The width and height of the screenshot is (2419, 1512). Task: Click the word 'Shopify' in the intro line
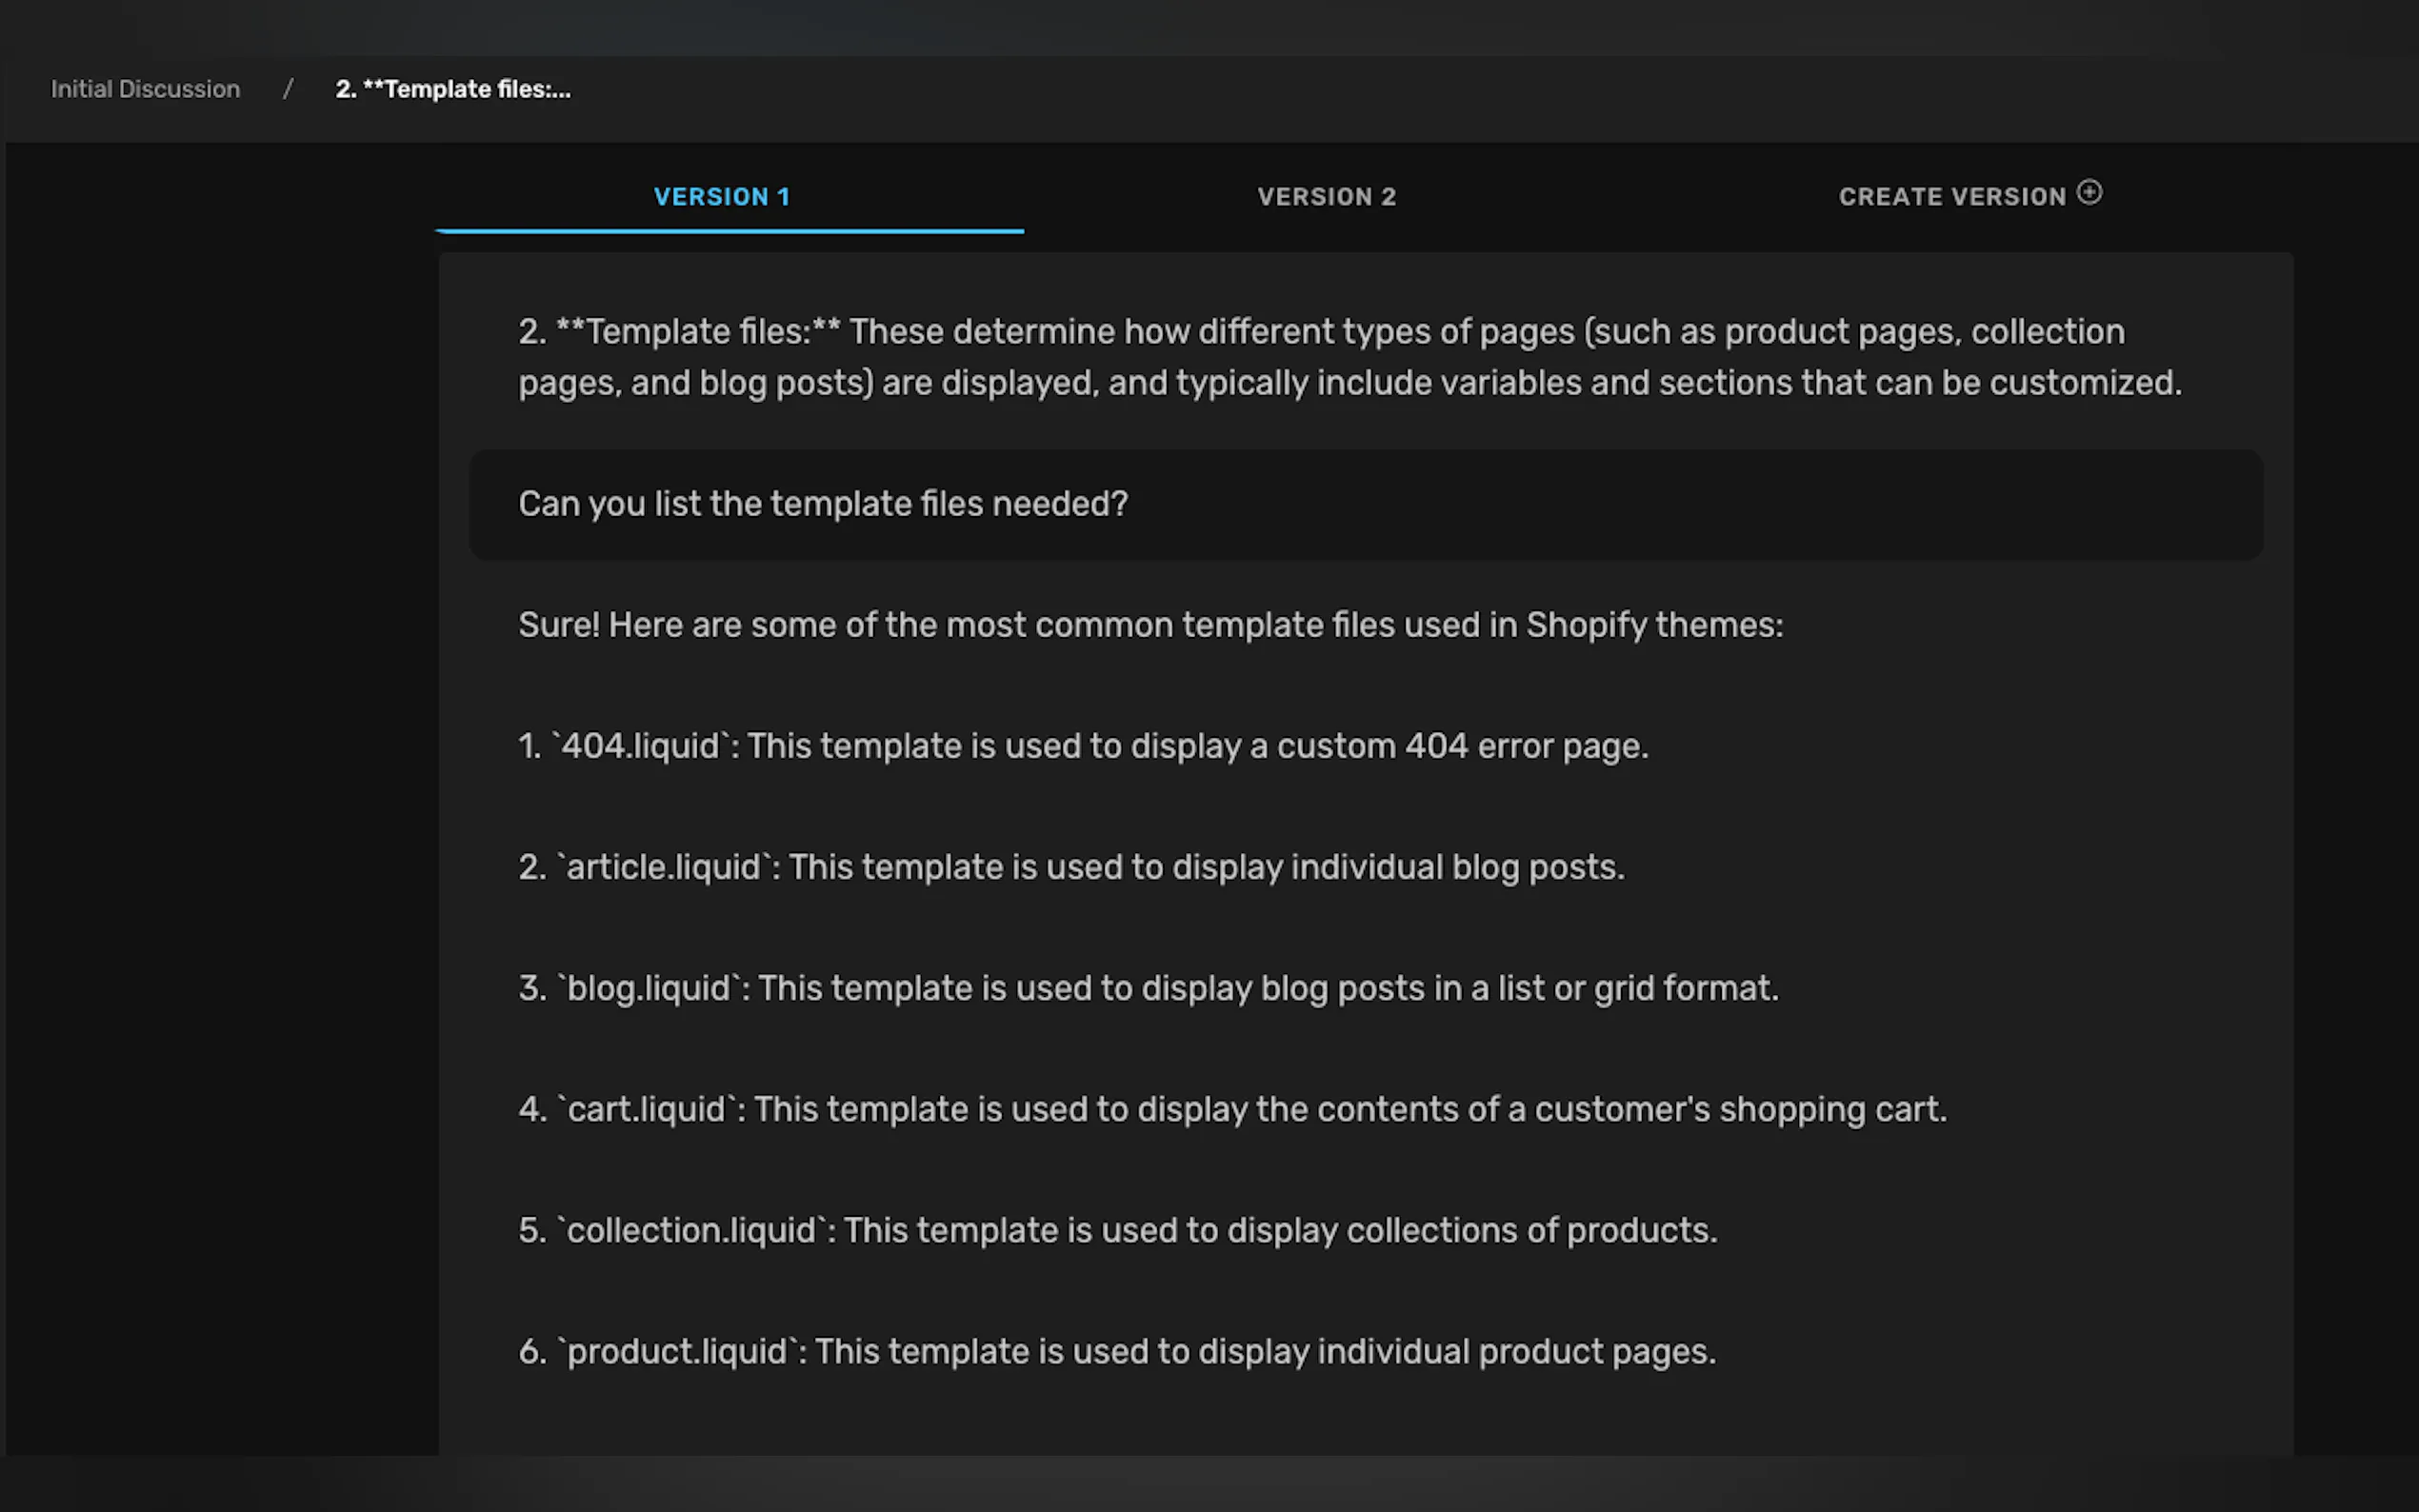(x=1586, y=625)
